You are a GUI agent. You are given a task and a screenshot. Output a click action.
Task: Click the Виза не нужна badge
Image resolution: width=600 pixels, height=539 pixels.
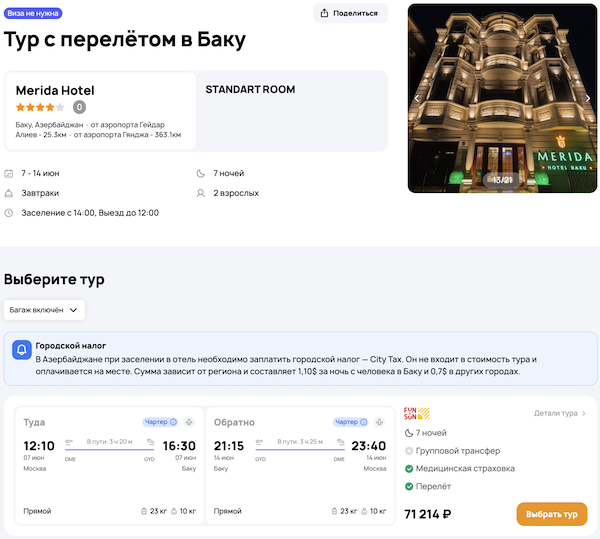coord(34,14)
